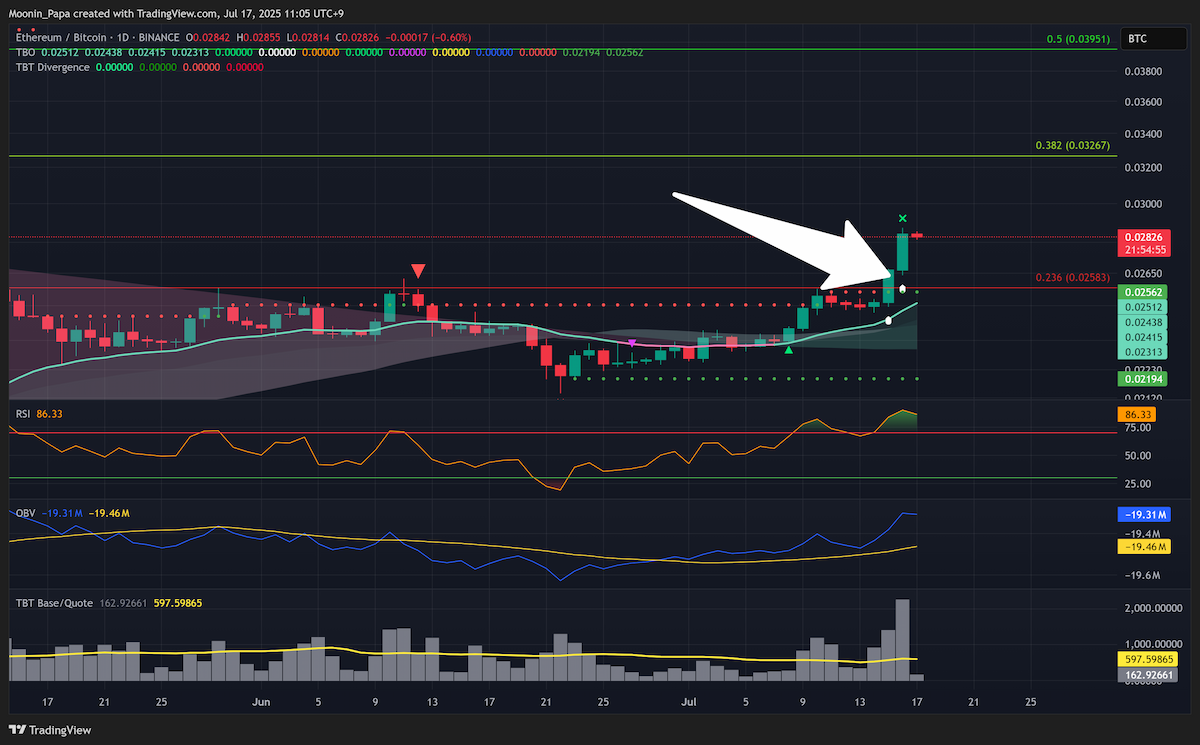This screenshot has width=1200, height=745.
Task: Open the OBV indicator legend
Action: [x=25, y=513]
